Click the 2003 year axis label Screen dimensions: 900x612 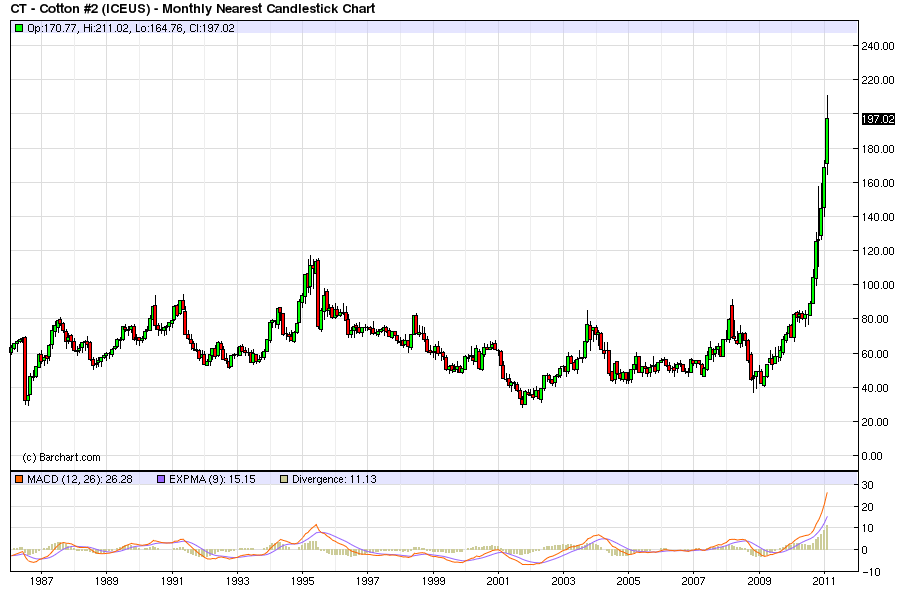[564, 581]
